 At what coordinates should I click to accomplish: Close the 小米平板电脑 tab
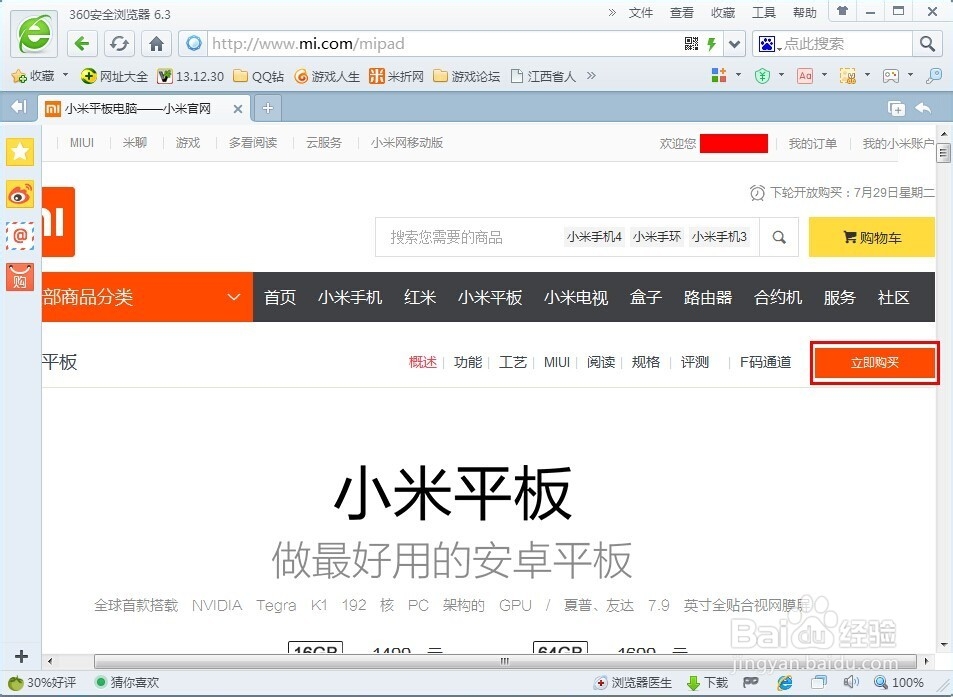(238, 109)
